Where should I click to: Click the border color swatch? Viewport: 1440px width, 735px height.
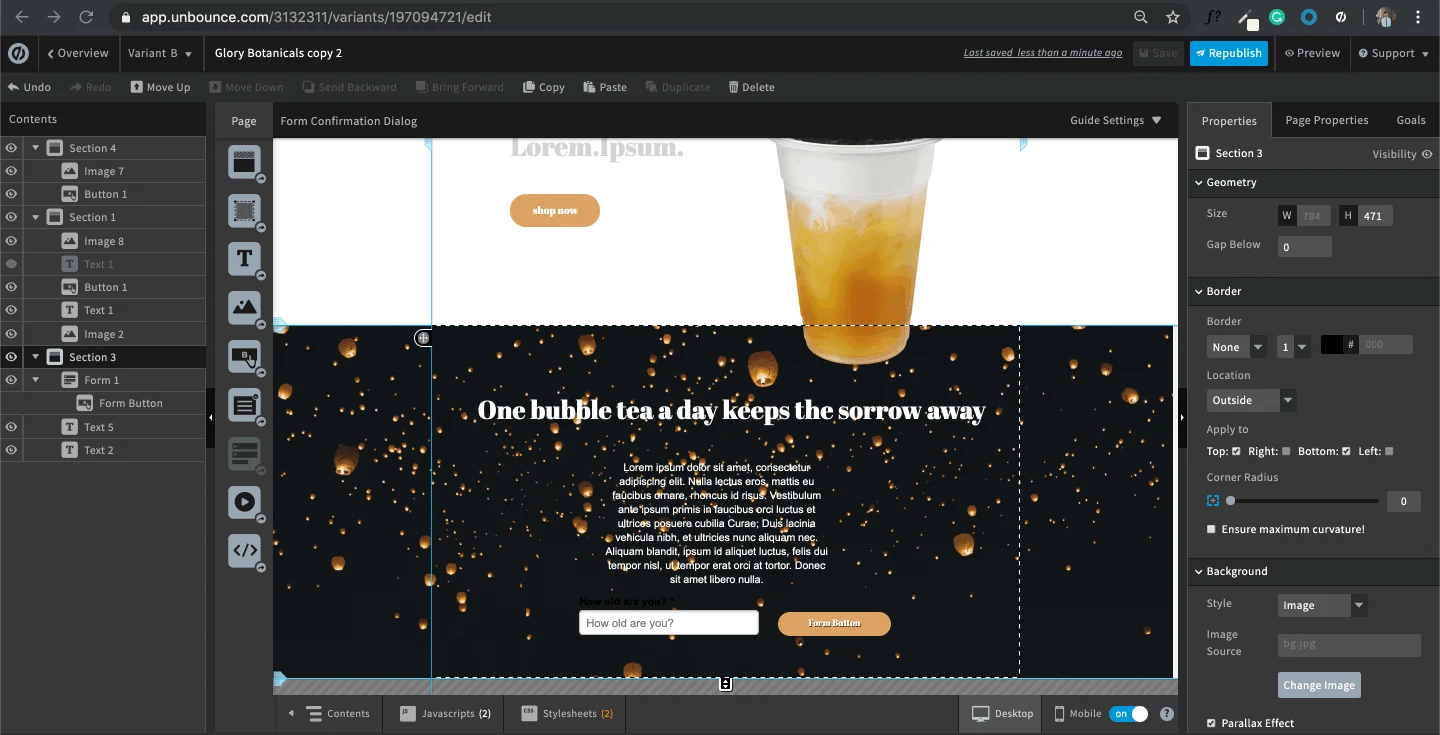point(1332,344)
